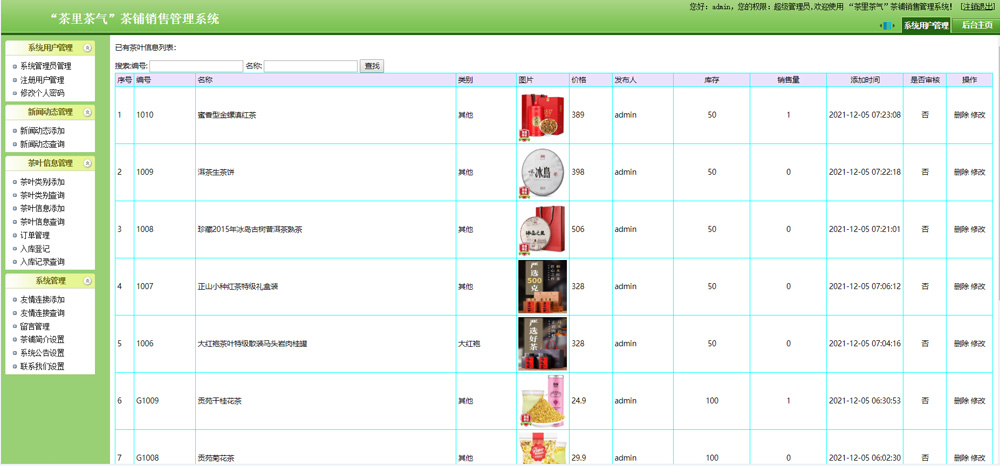Open product image for 正山小种红茶 item 1007
The height and width of the screenshot is (466, 1000).
542,286
